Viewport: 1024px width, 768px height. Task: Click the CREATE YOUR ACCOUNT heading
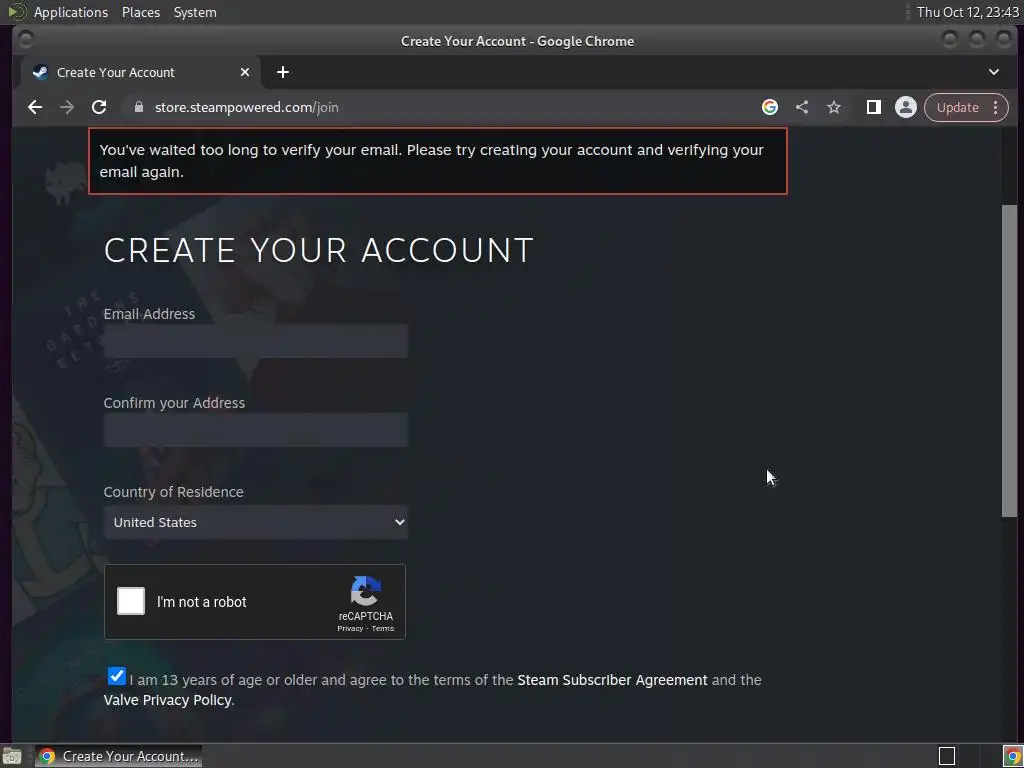click(x=319, y=250)
